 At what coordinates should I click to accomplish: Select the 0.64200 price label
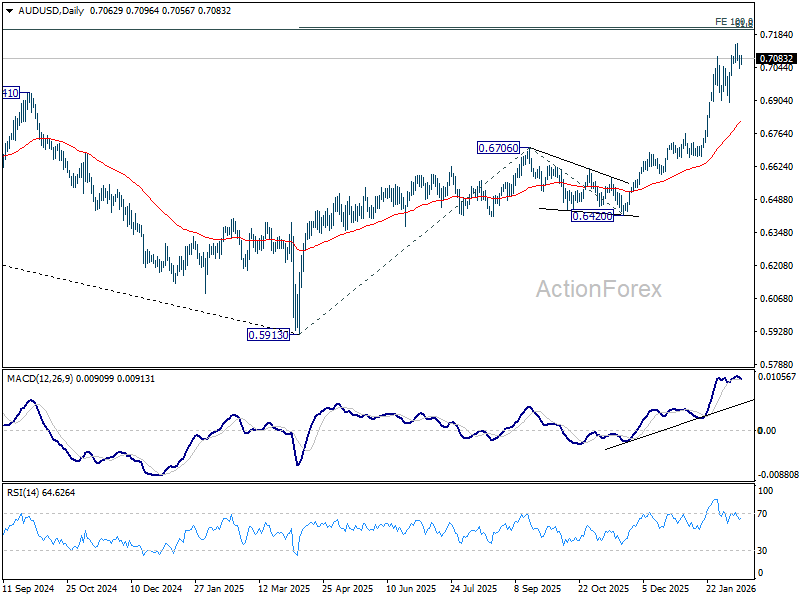(591, 216)
